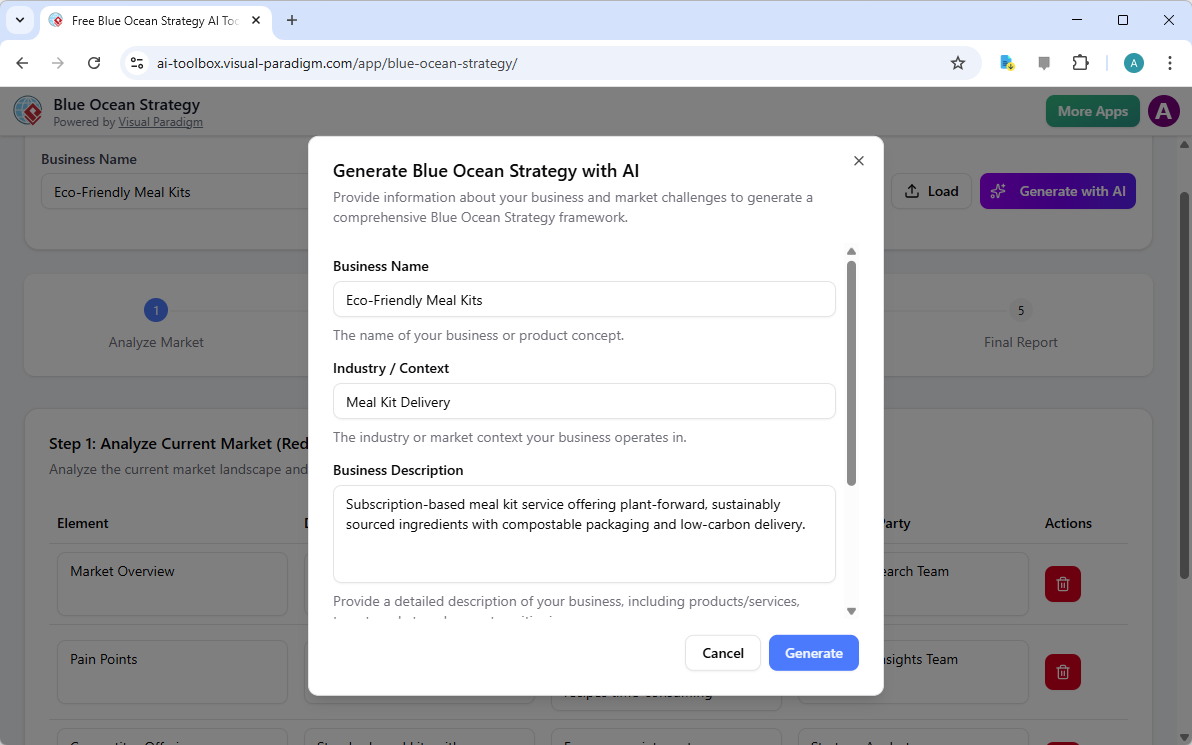This screenshot has width=1192, height=745.
Task: Delete the Pain Points element with the trash icon
Action: [x=1062, y=672]
